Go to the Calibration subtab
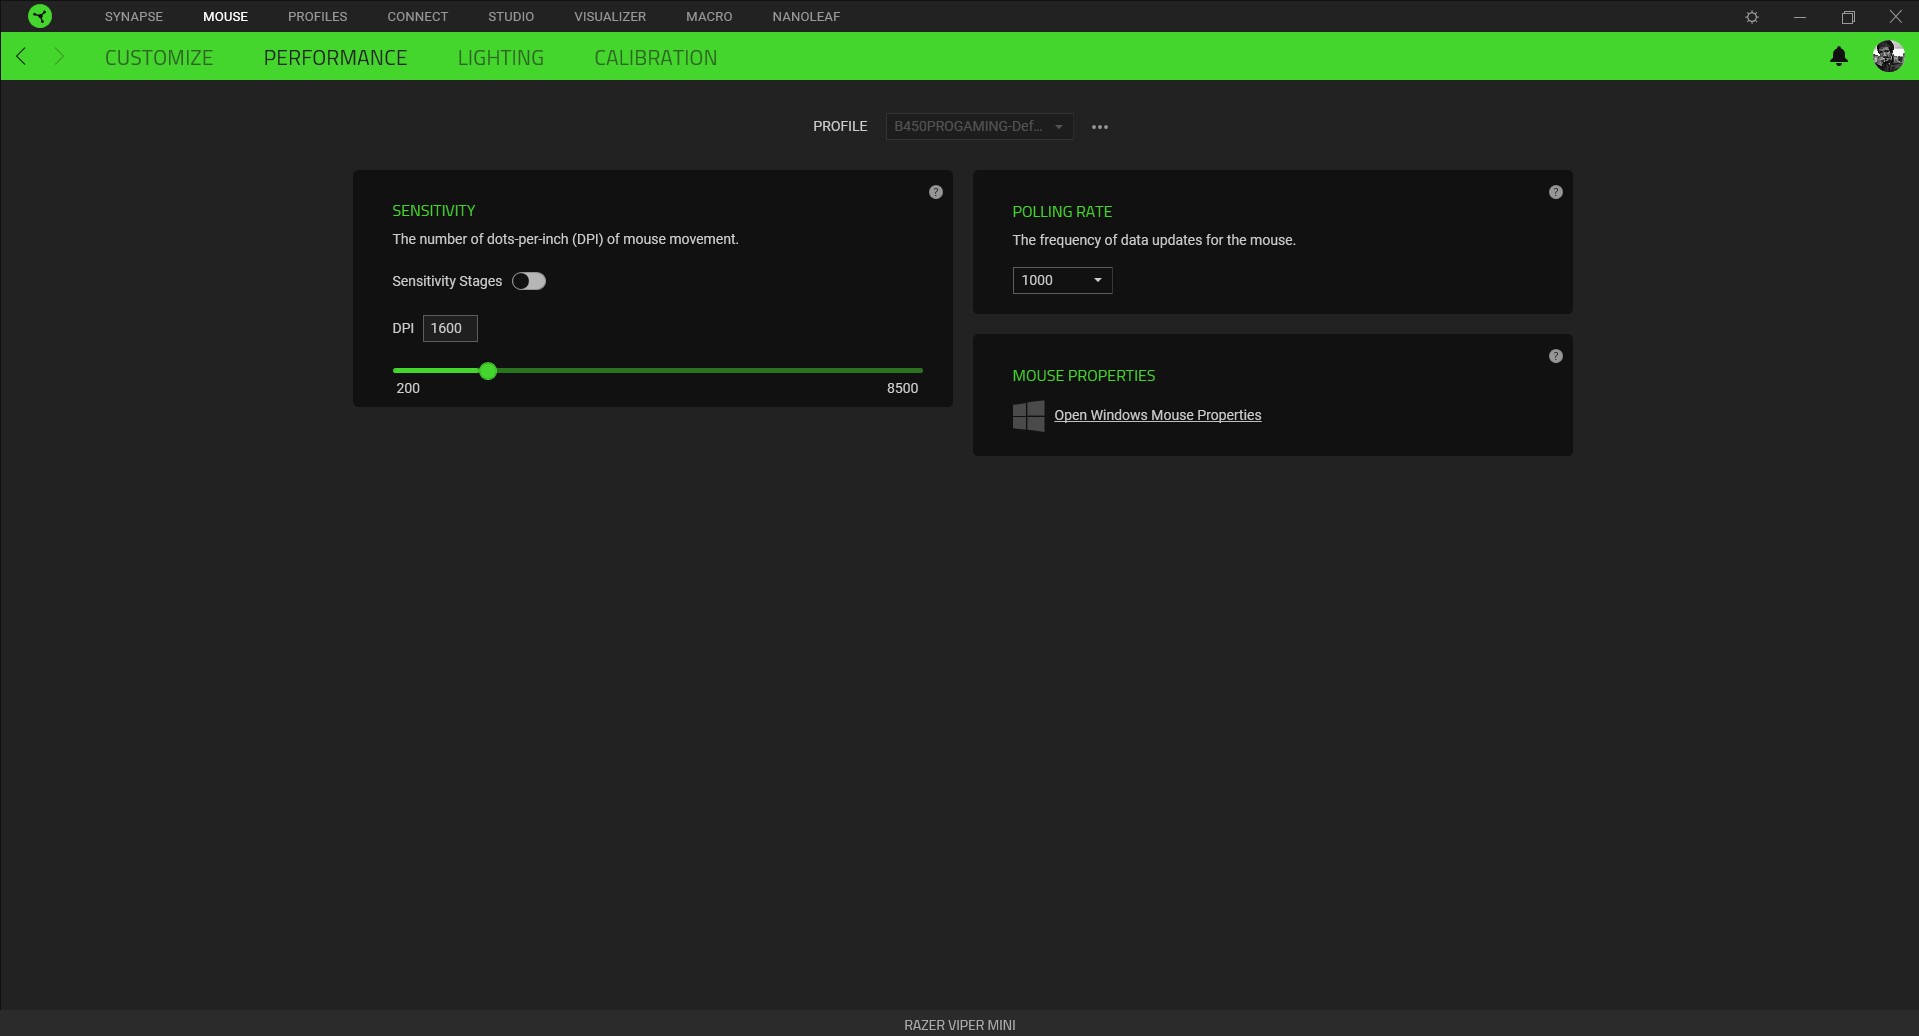The width and height of the screenshot is (1919, 1036). [x=656, y=58]
